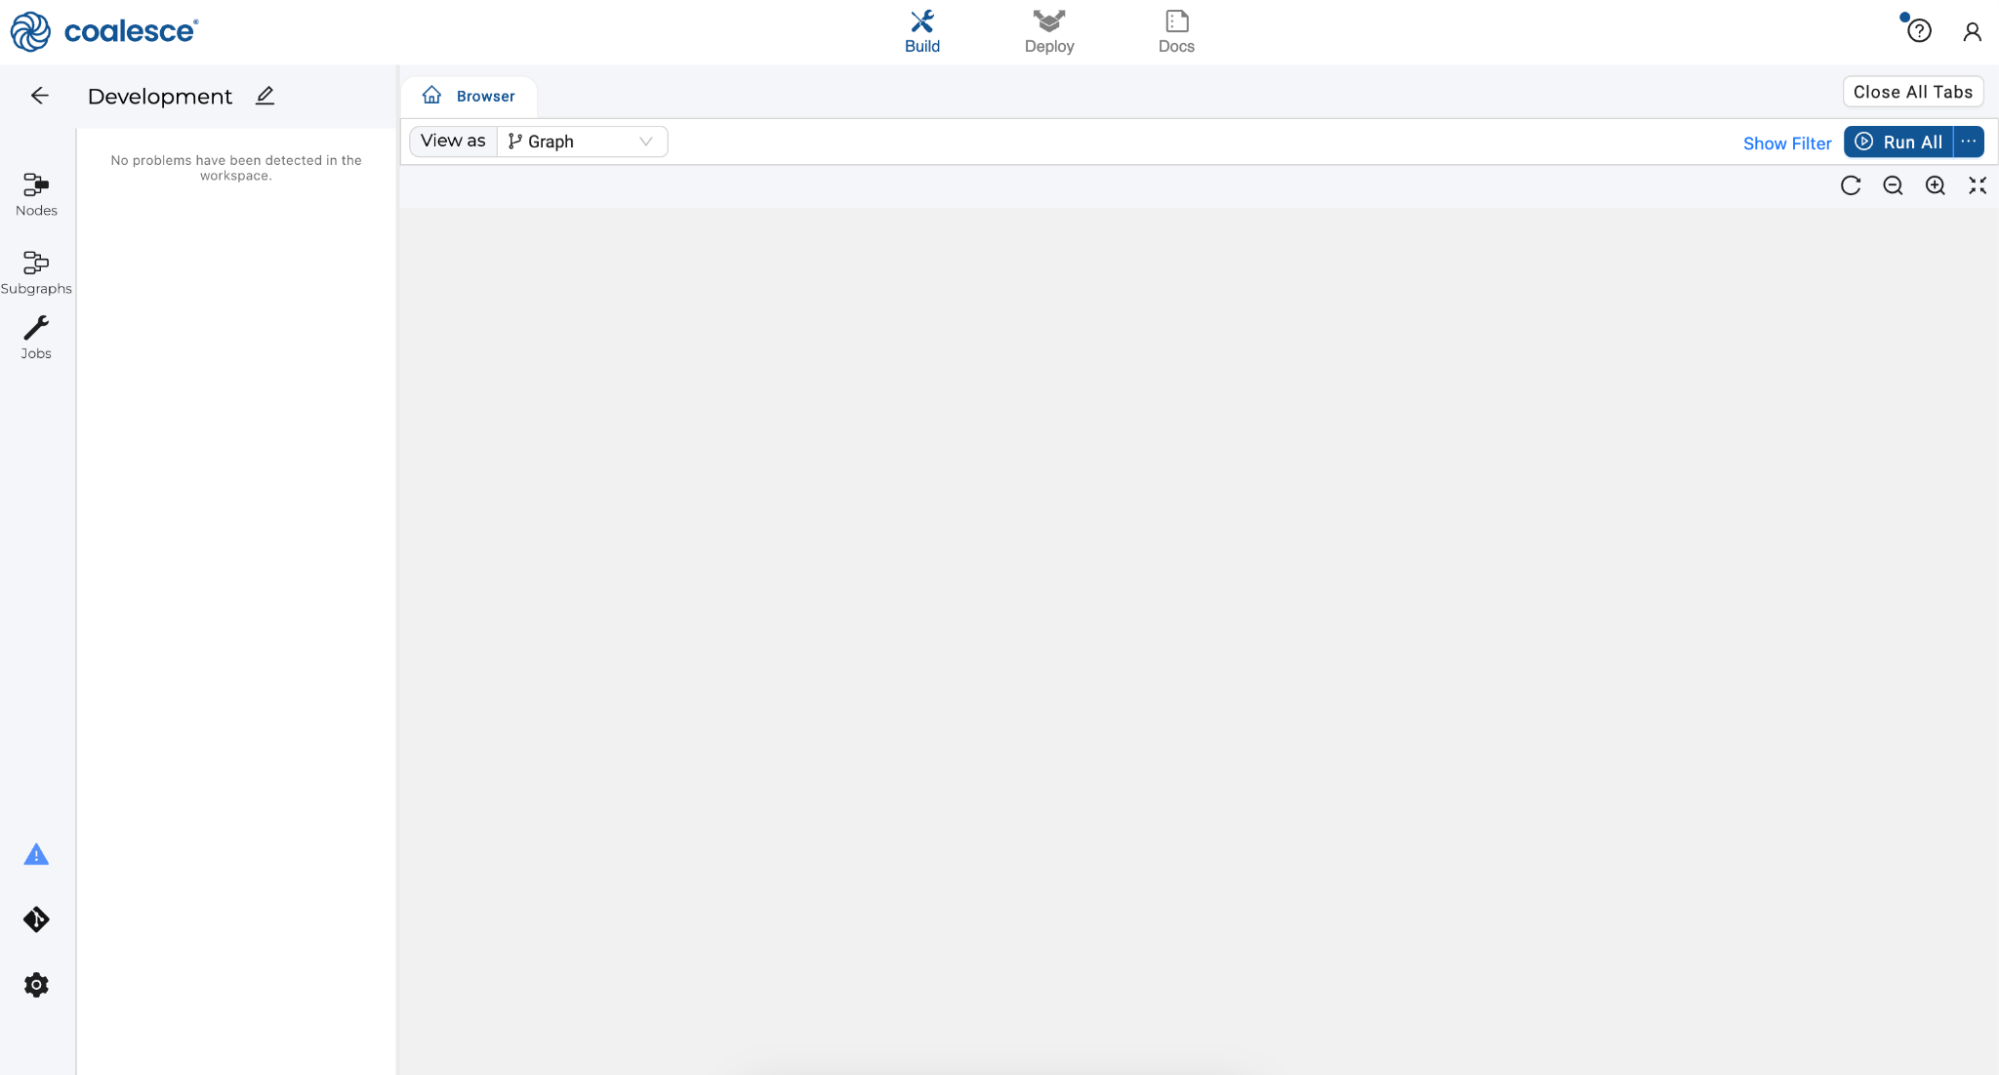Screen dimensions: 1999x1075
Task: Select the Browser tab
Action: (469, 96)
